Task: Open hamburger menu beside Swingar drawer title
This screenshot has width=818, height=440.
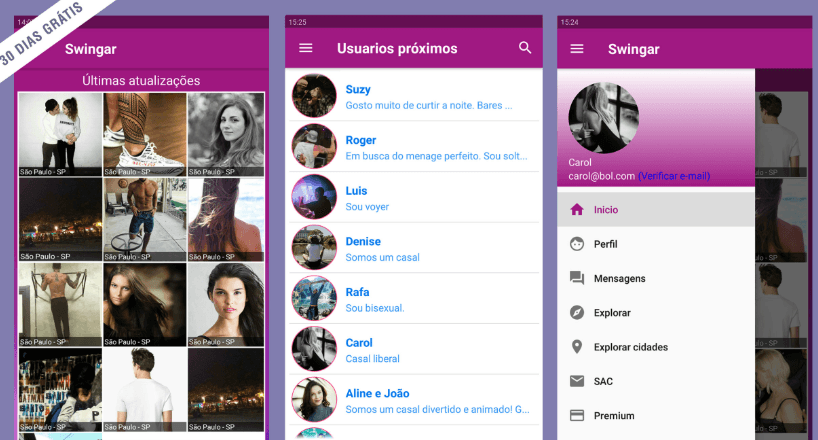Action: 576,49
